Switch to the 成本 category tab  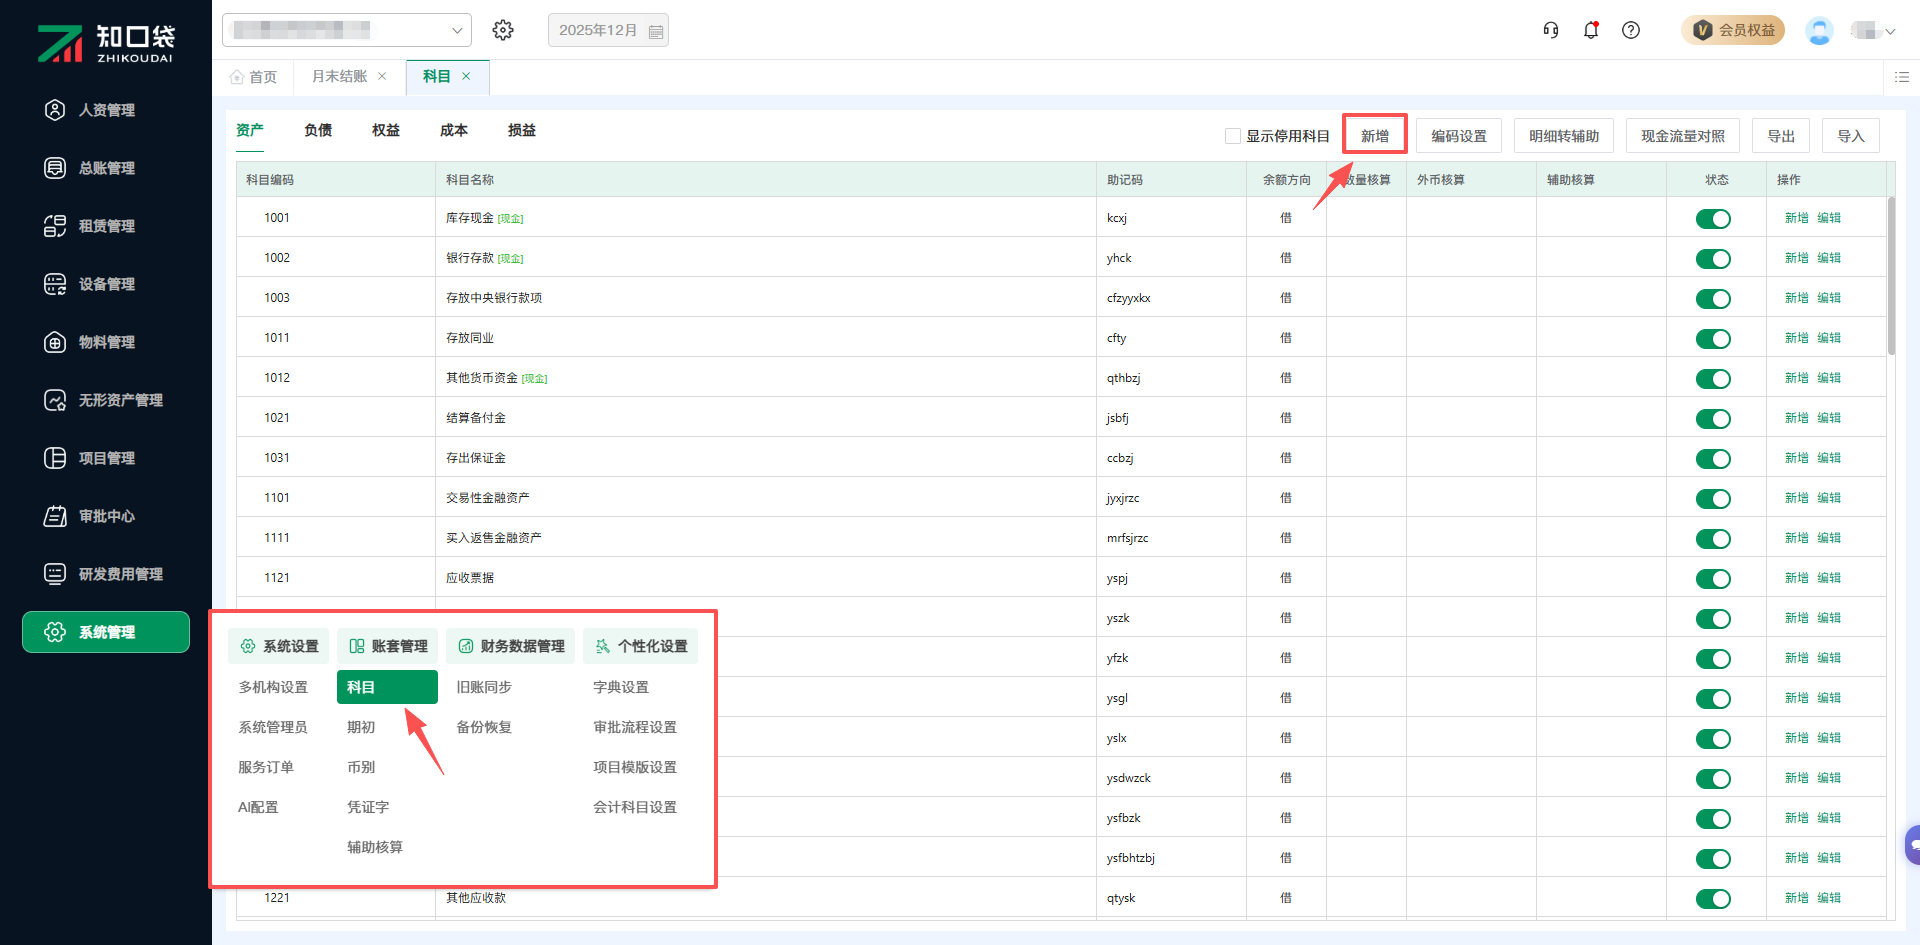454,130
